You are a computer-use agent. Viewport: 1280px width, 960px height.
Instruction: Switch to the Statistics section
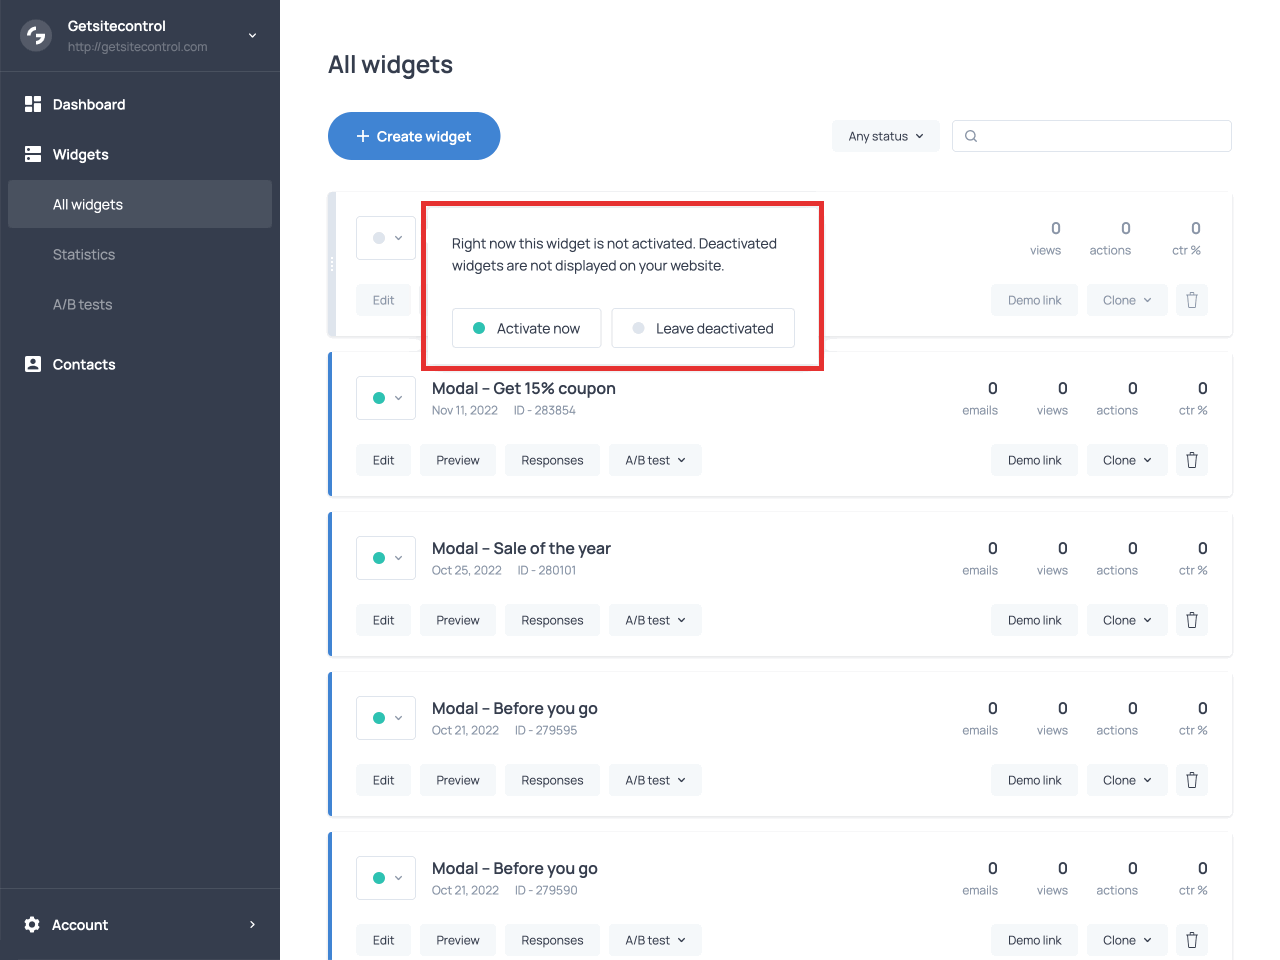[x=84, y=254]
